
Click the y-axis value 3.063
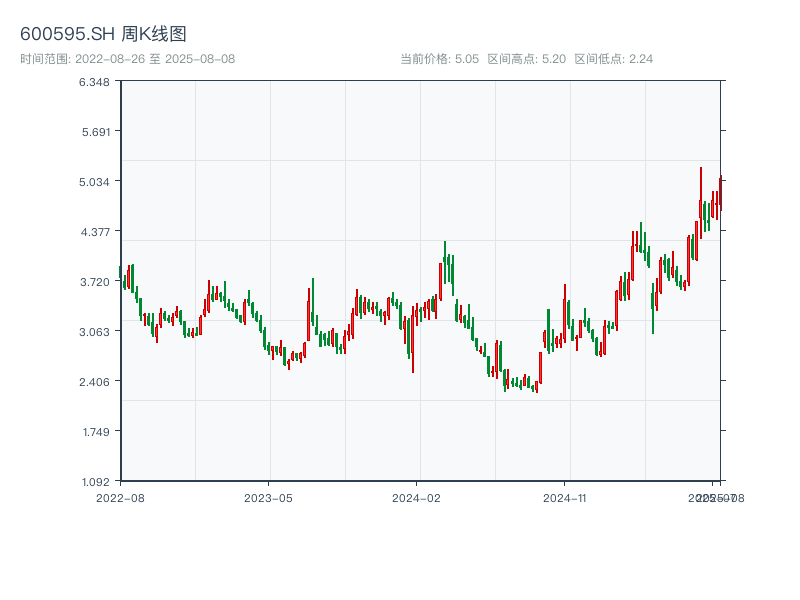[94, 332]
